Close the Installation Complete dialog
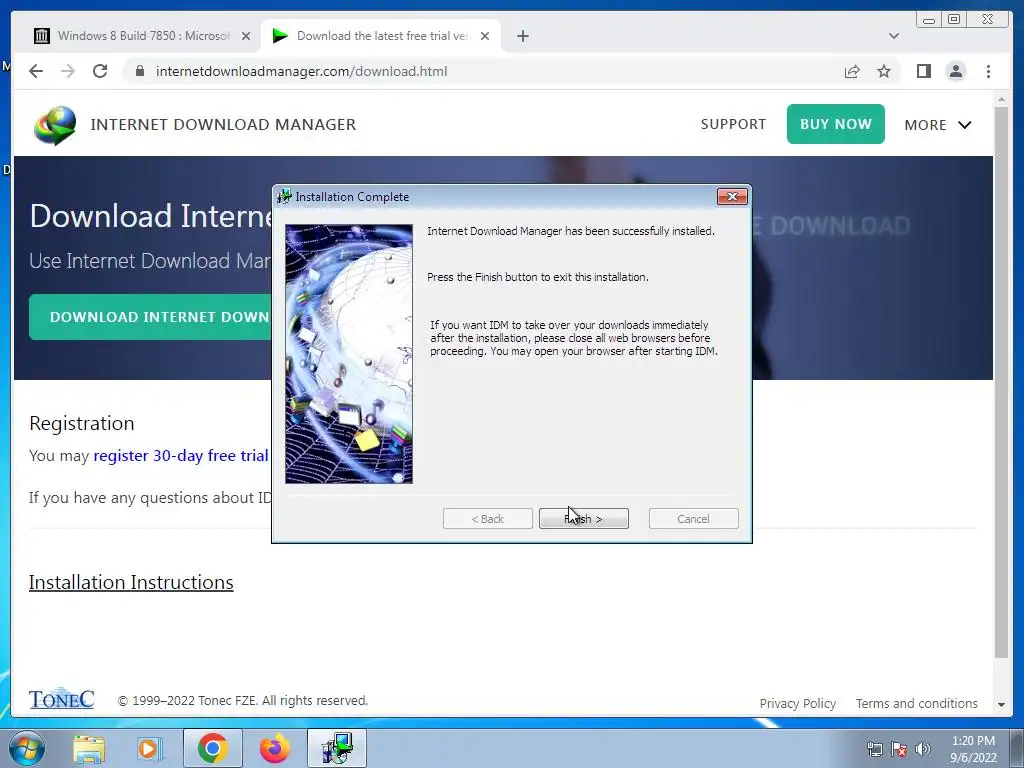 [731, 197]
